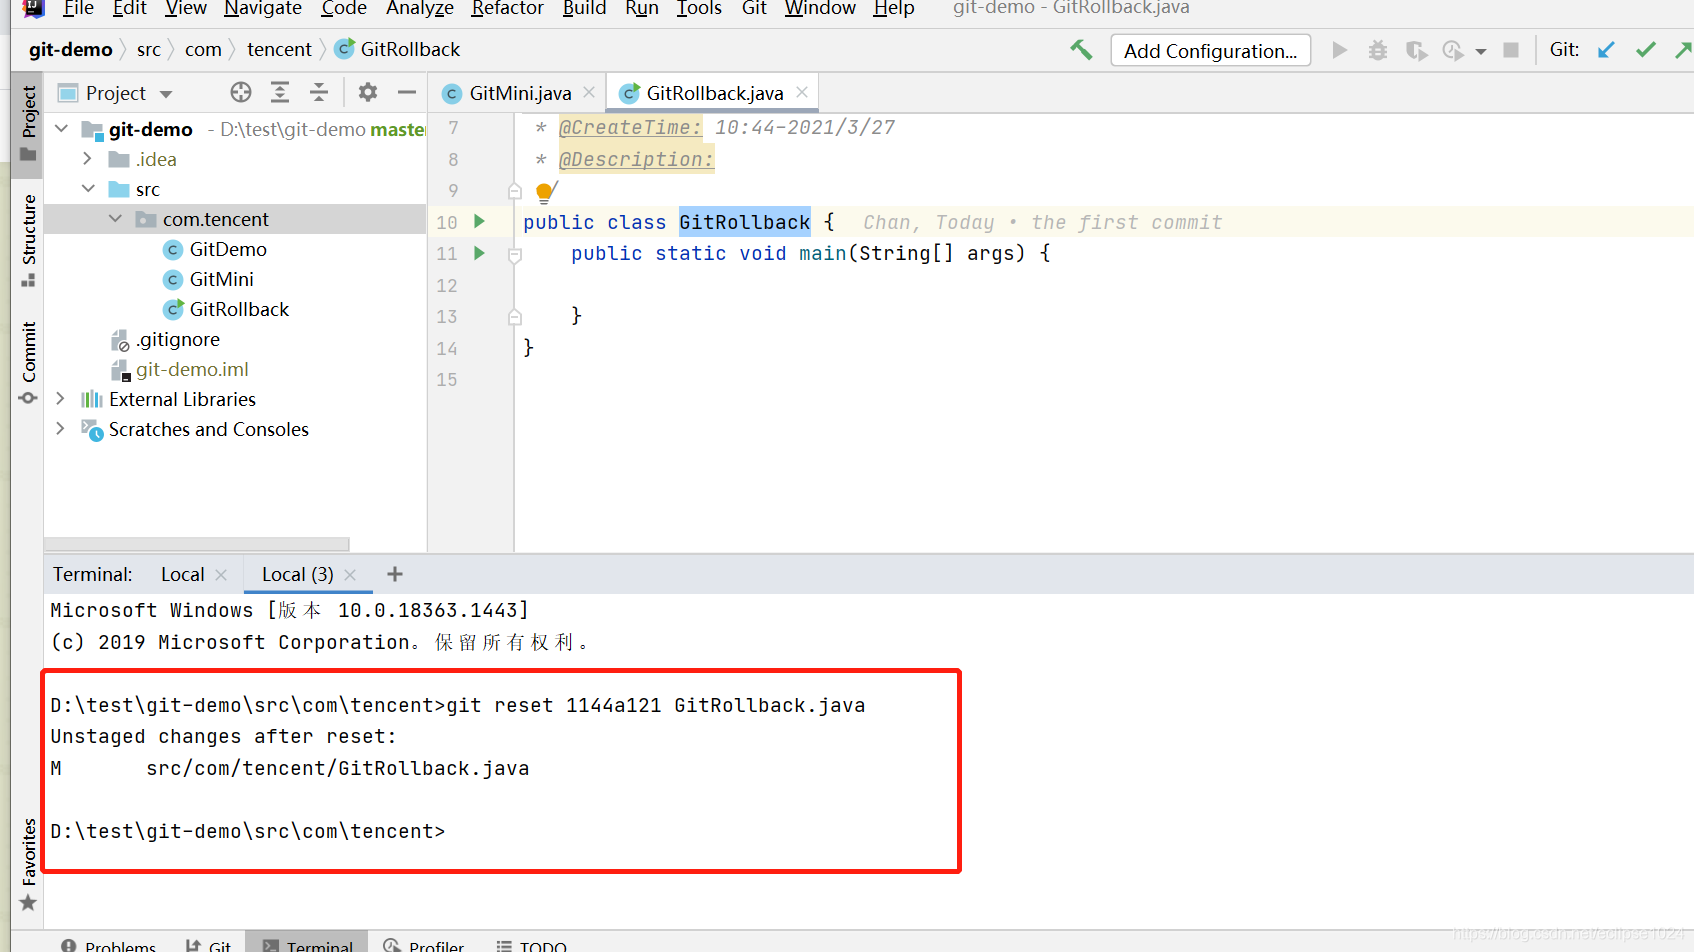The height and width of the screenshot is (952, 1694).
Task: Click the intention lightbulb icon on line 9
Action: pos(545,191)
